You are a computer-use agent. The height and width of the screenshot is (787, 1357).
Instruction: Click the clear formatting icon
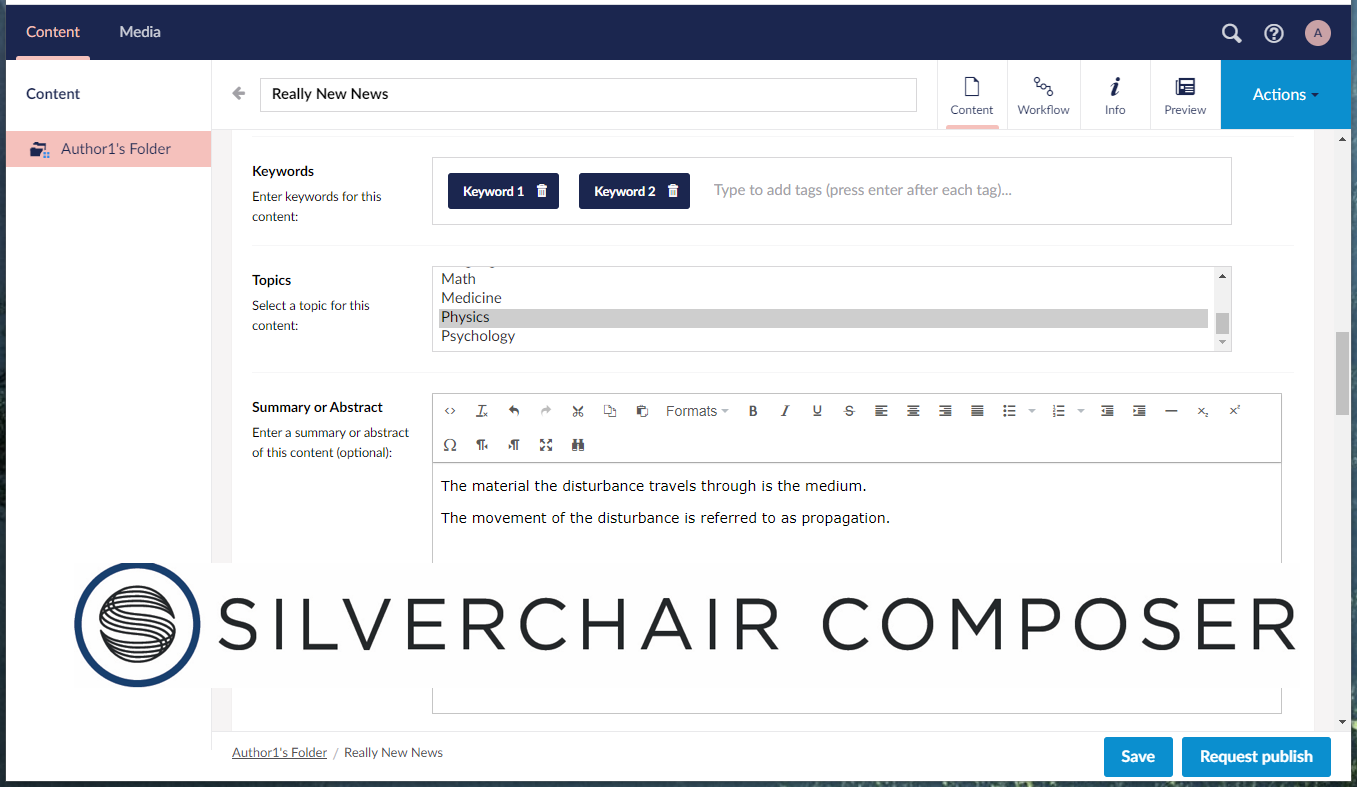tap(482, 411)
